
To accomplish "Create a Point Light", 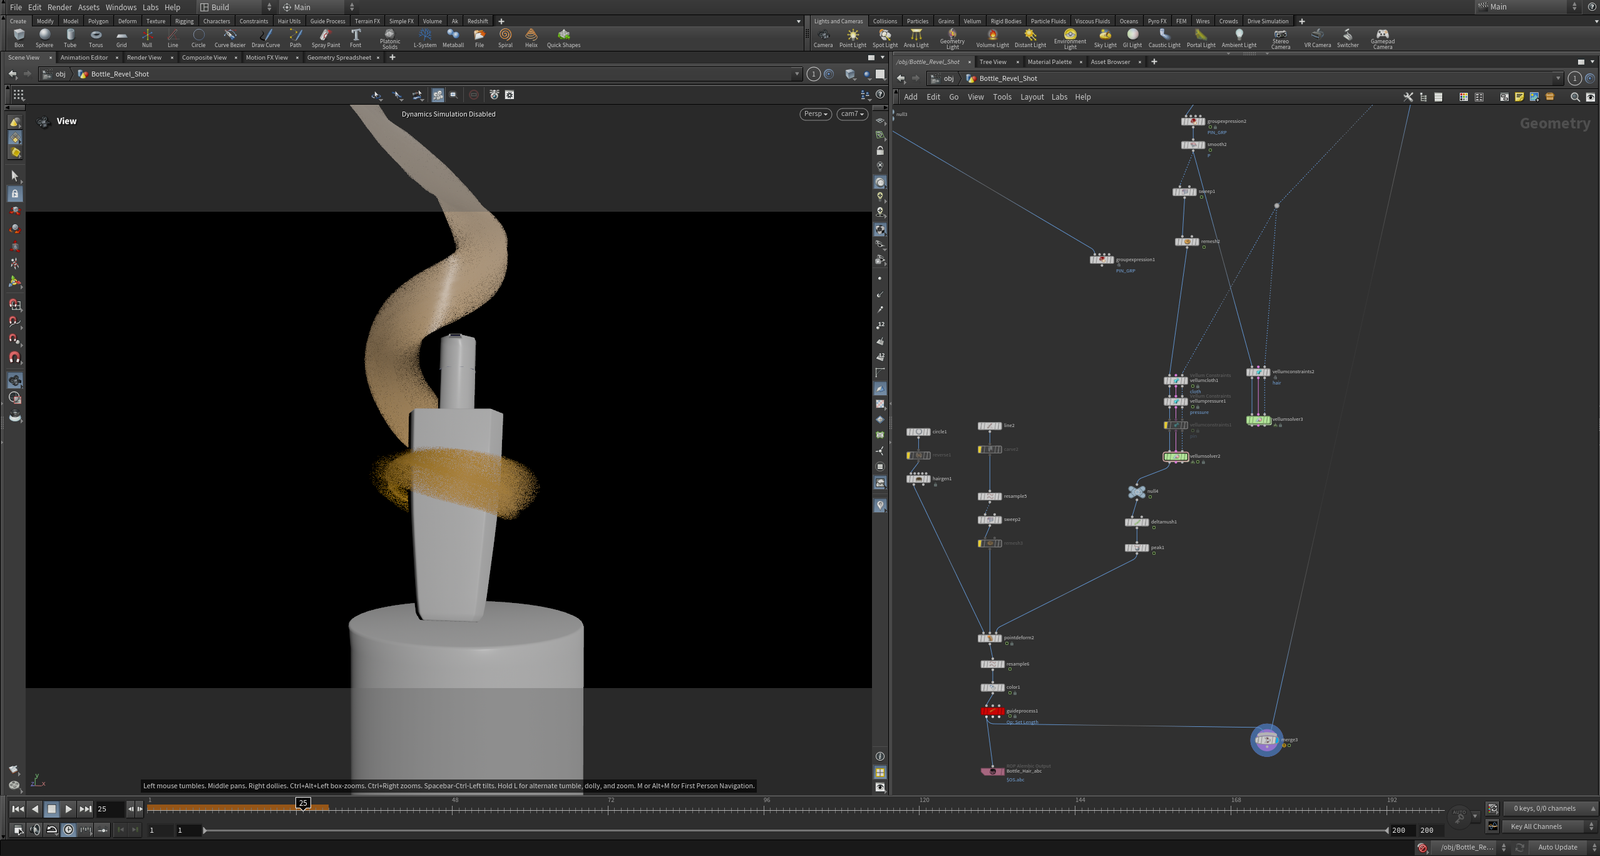I will point(853,38).
